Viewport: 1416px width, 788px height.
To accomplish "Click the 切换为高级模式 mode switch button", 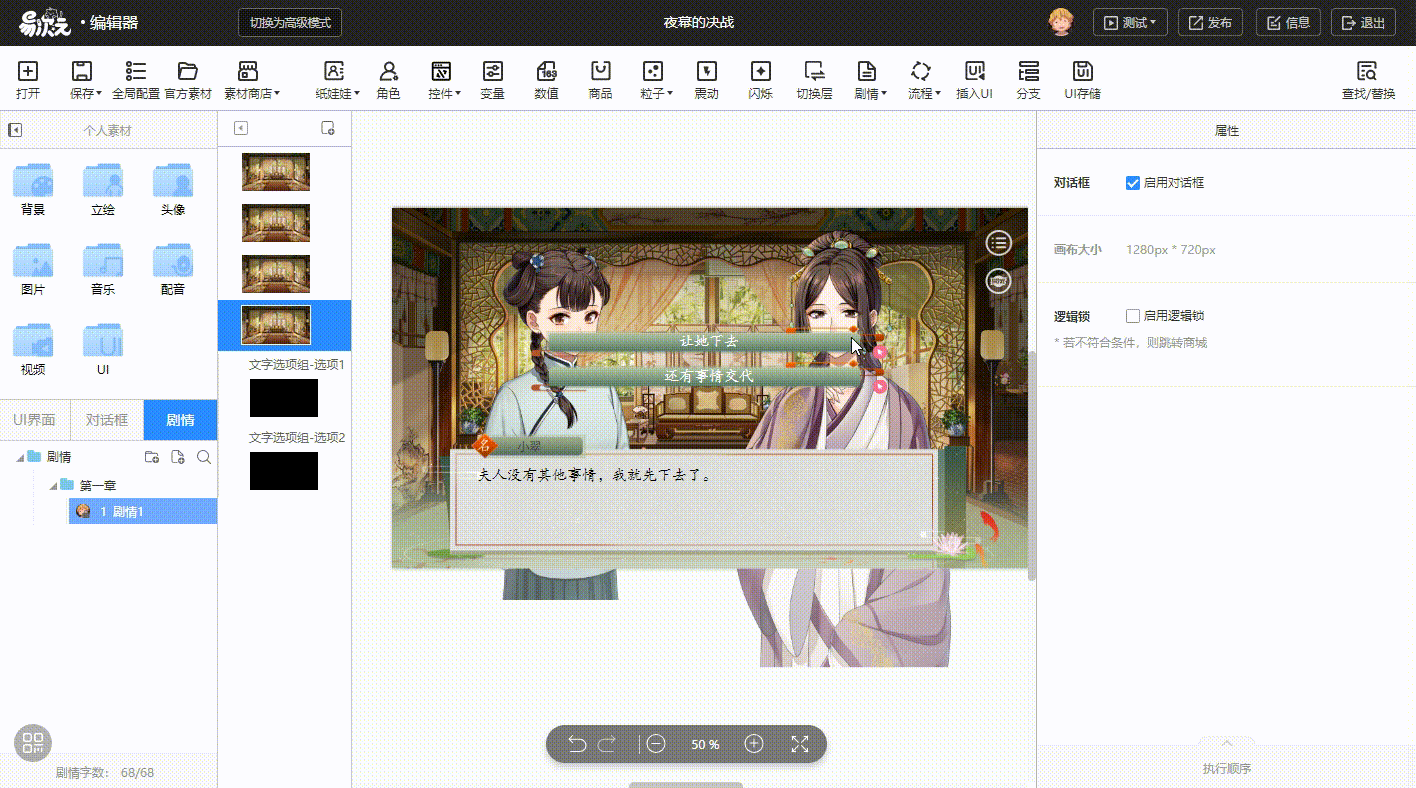I will (291, 21).
